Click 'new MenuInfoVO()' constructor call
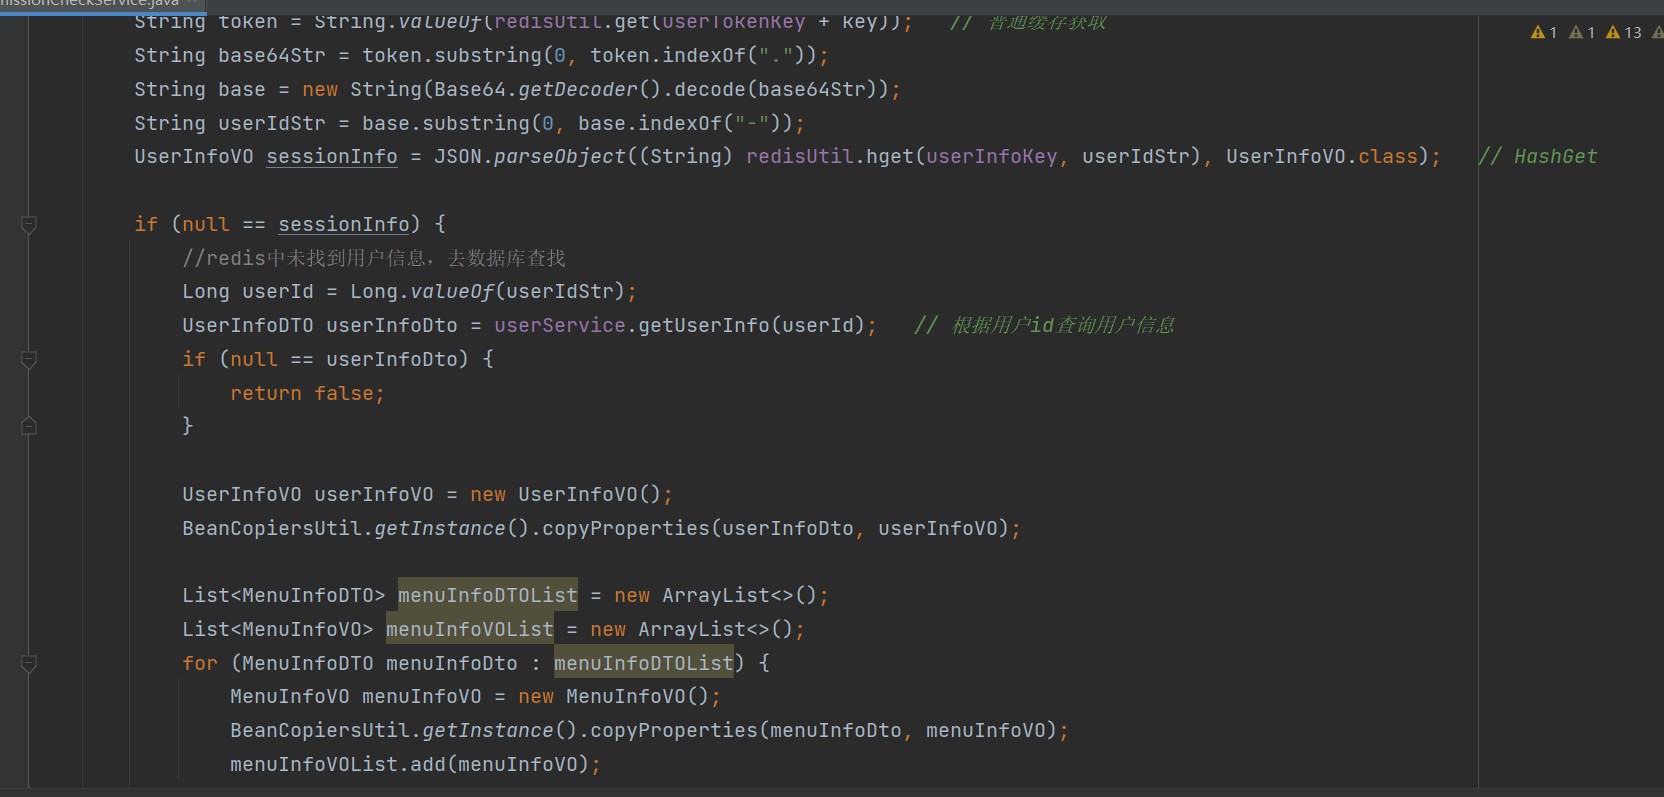The image size is (1664, 797). click(614, 697)
